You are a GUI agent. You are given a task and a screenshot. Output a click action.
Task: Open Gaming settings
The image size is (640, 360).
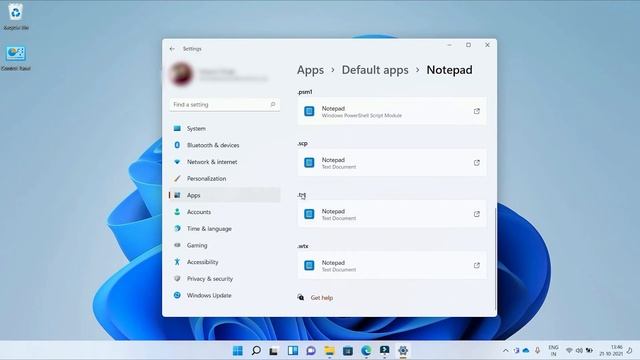pyautogui.click(x=224, y=245)
